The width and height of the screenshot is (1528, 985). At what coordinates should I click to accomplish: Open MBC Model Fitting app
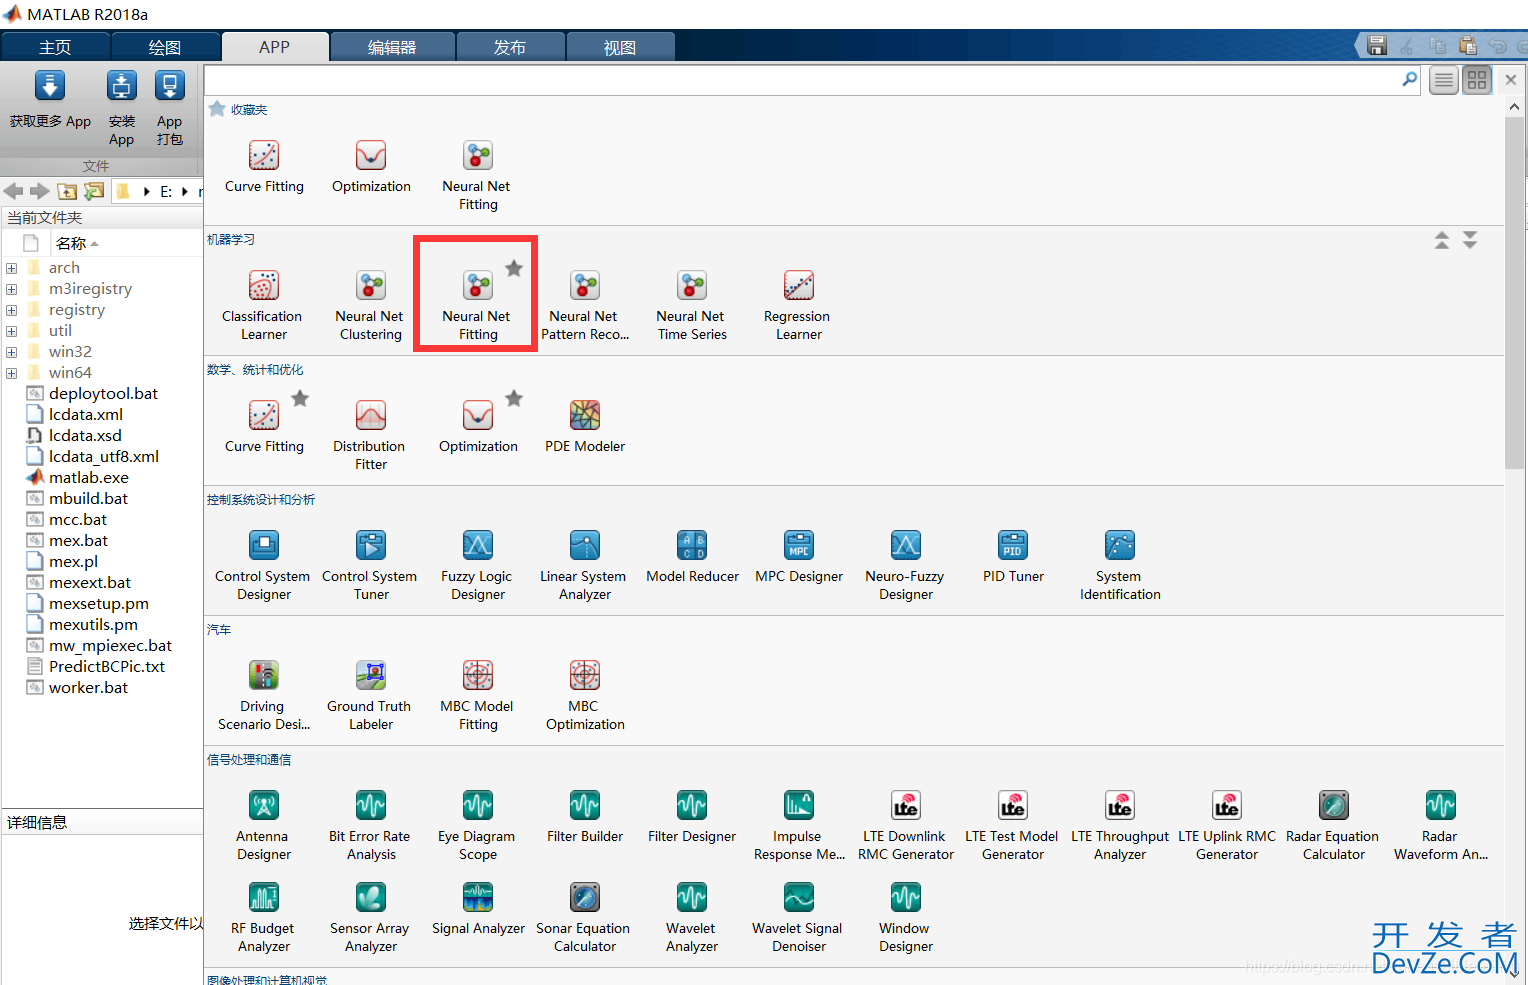[x=477, y=695]
